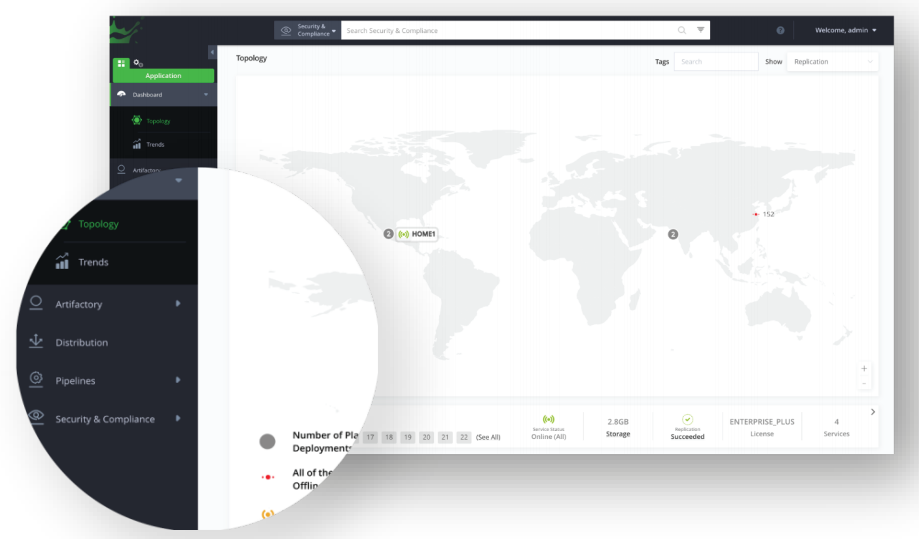Open the Dashboard menu item
The height and width of the screenshot is (539, 919).
pos(163,95)
